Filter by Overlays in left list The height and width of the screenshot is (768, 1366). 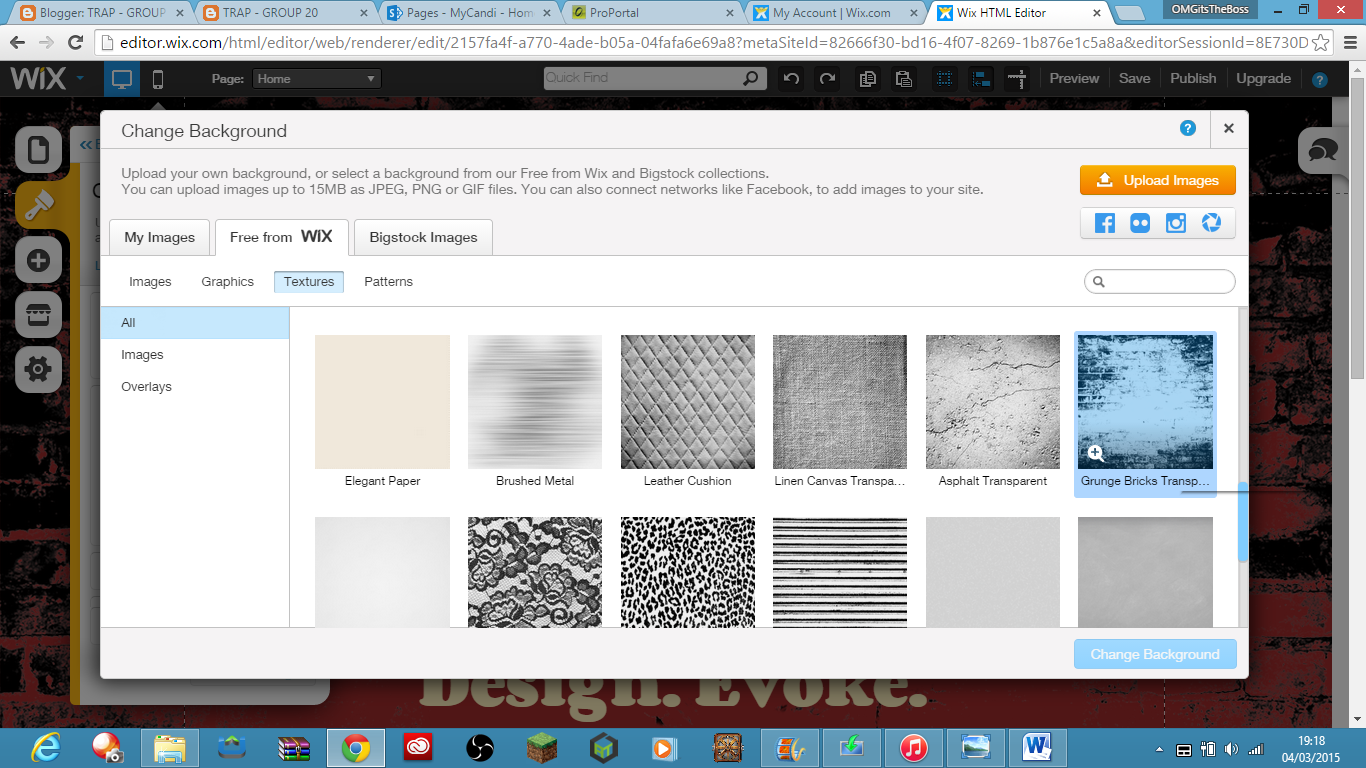point(146,387)
